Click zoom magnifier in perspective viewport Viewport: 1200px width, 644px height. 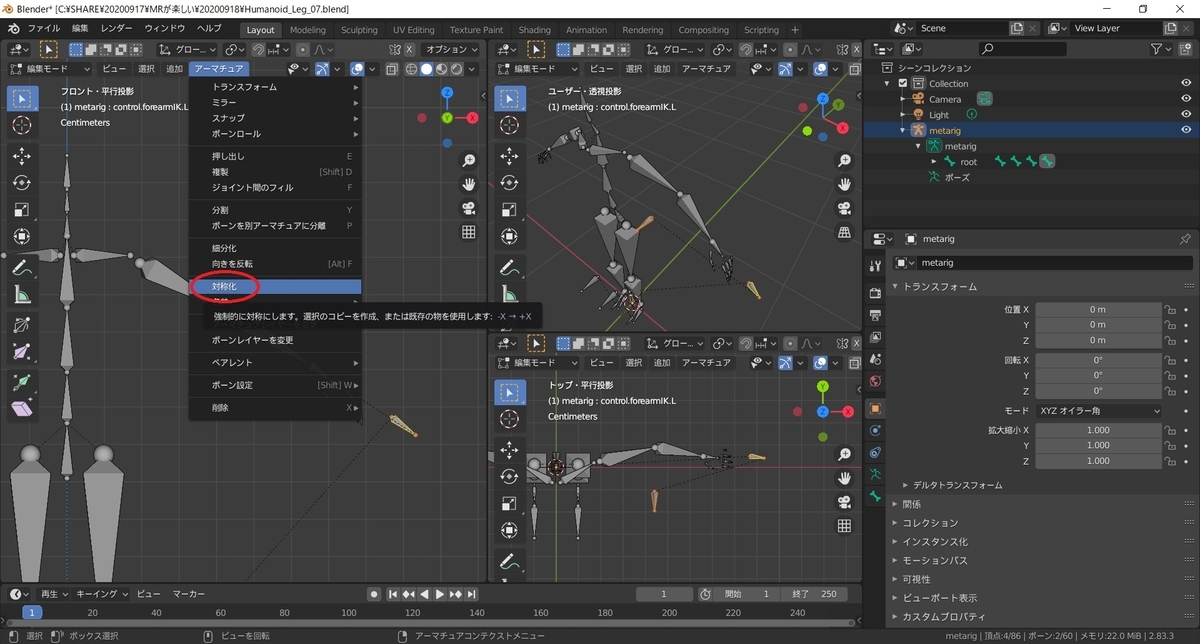[x=845, y=160]
